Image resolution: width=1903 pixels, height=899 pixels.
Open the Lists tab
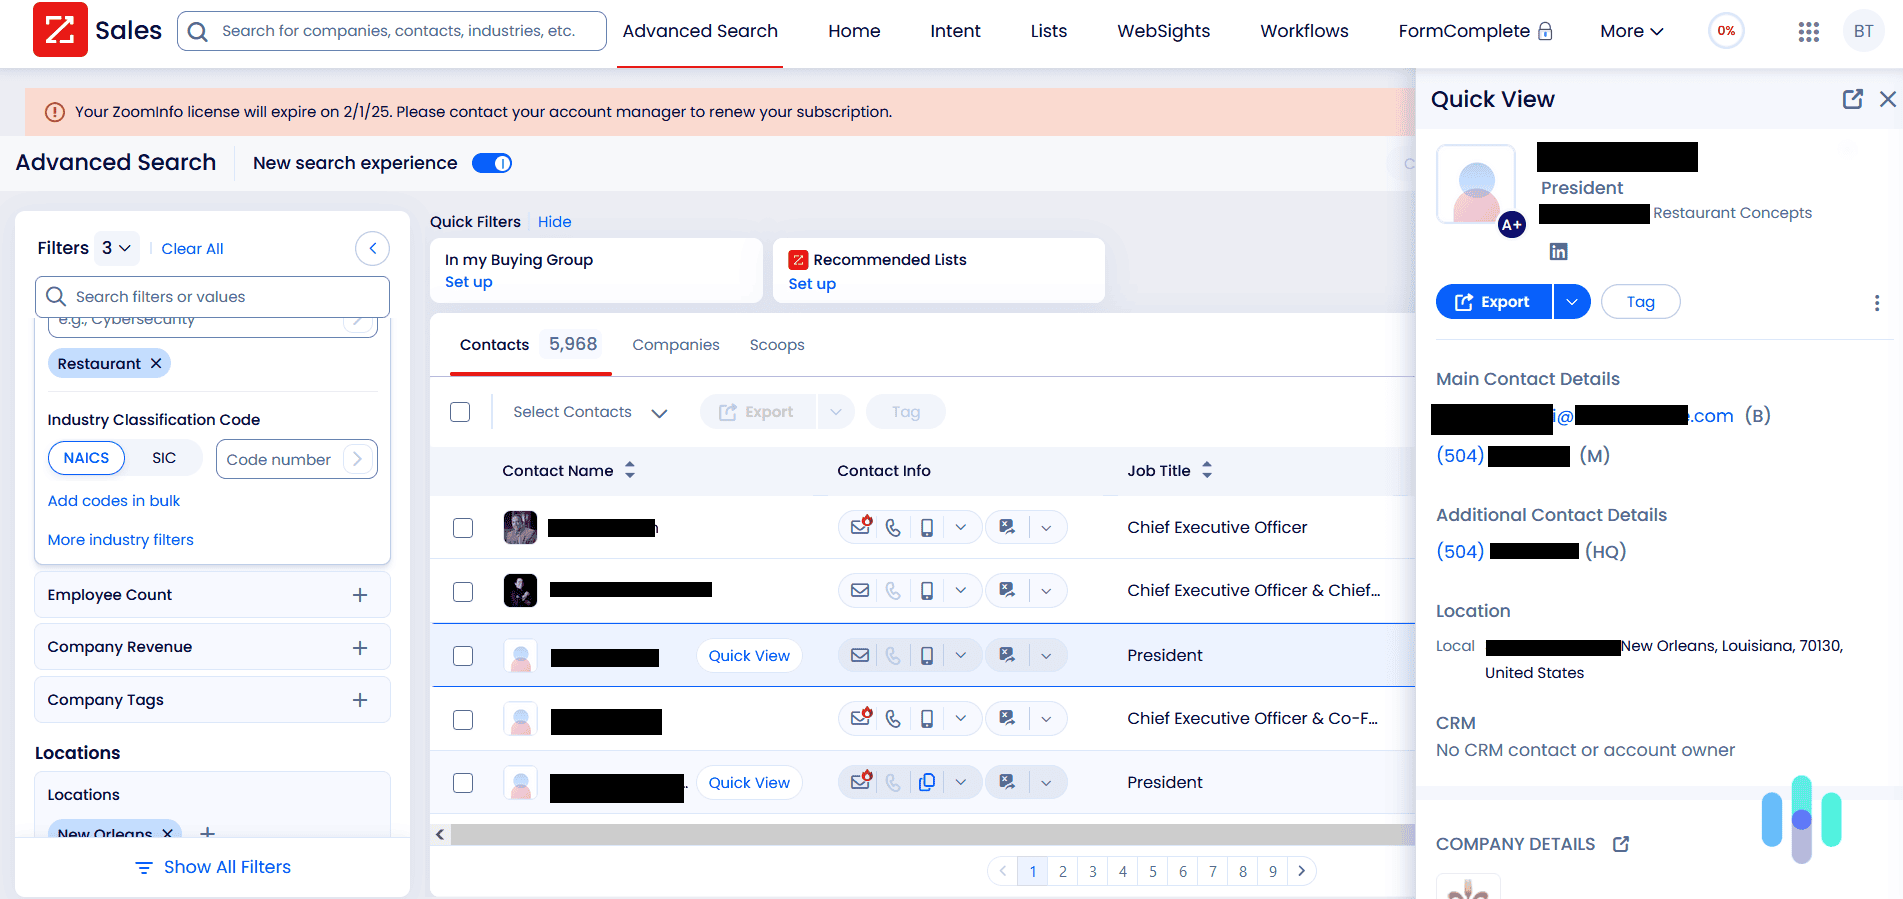tap(1049, 31)
